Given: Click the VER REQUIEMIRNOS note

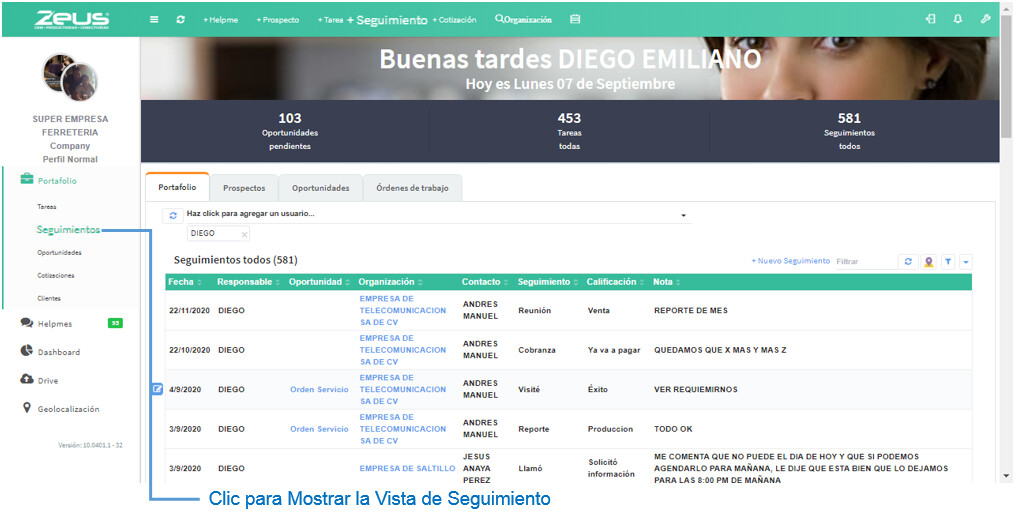Looking at the screenshot, I should [696, 390].
